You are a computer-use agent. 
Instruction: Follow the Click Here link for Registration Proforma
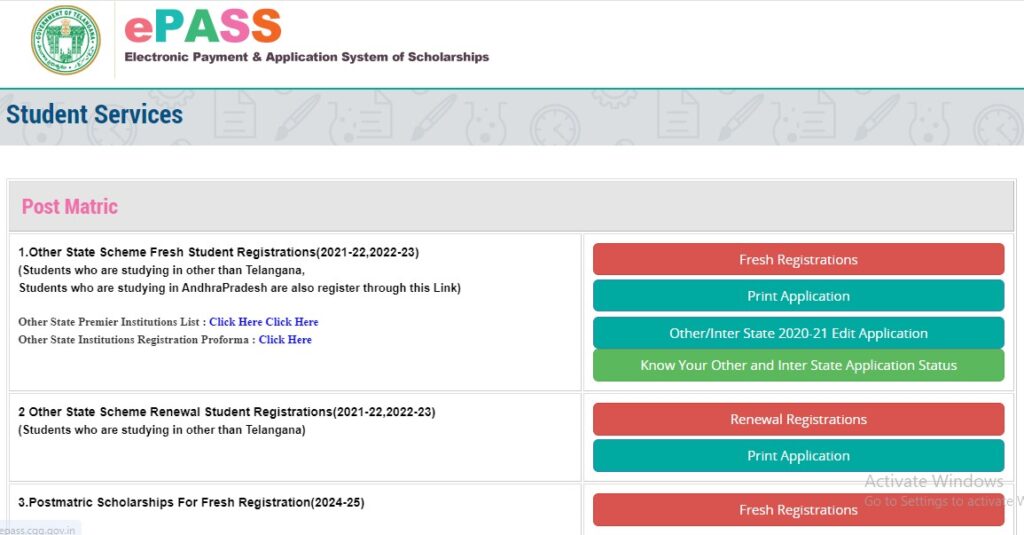pyautogui.click(x=285, y=340)
